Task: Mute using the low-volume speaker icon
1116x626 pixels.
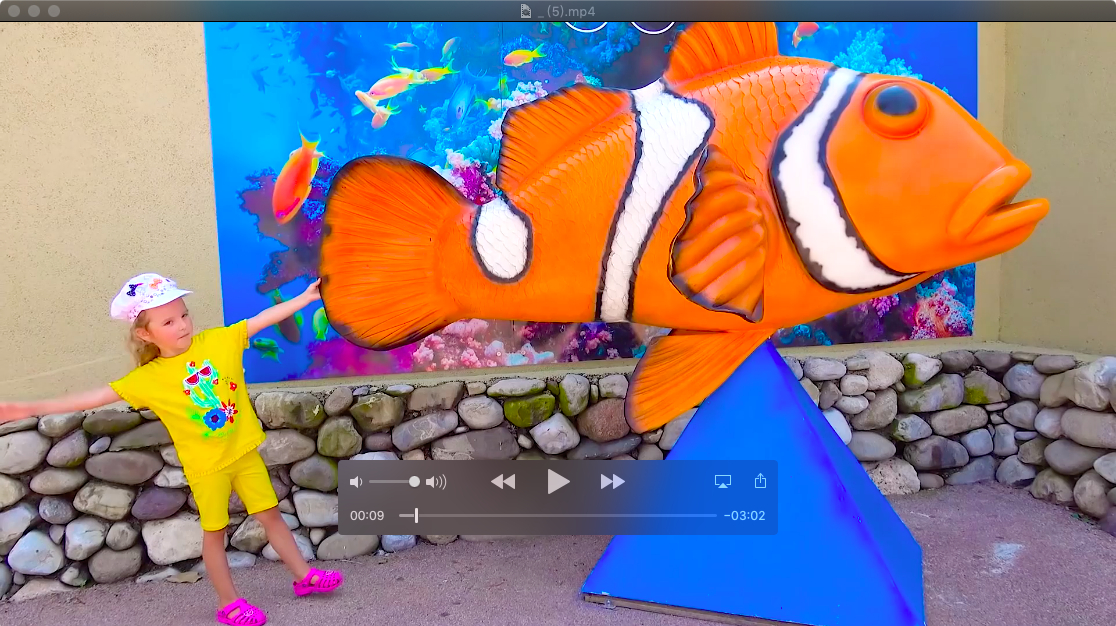Action: point(356,482)
